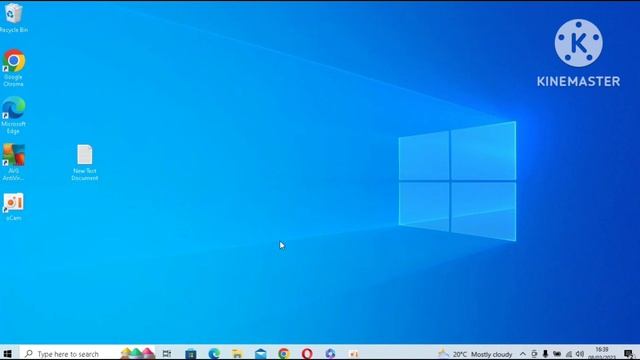The image size is (640, 360).
Task: Open Microsoft Store from the taskbar
Action: pos(191,353)
